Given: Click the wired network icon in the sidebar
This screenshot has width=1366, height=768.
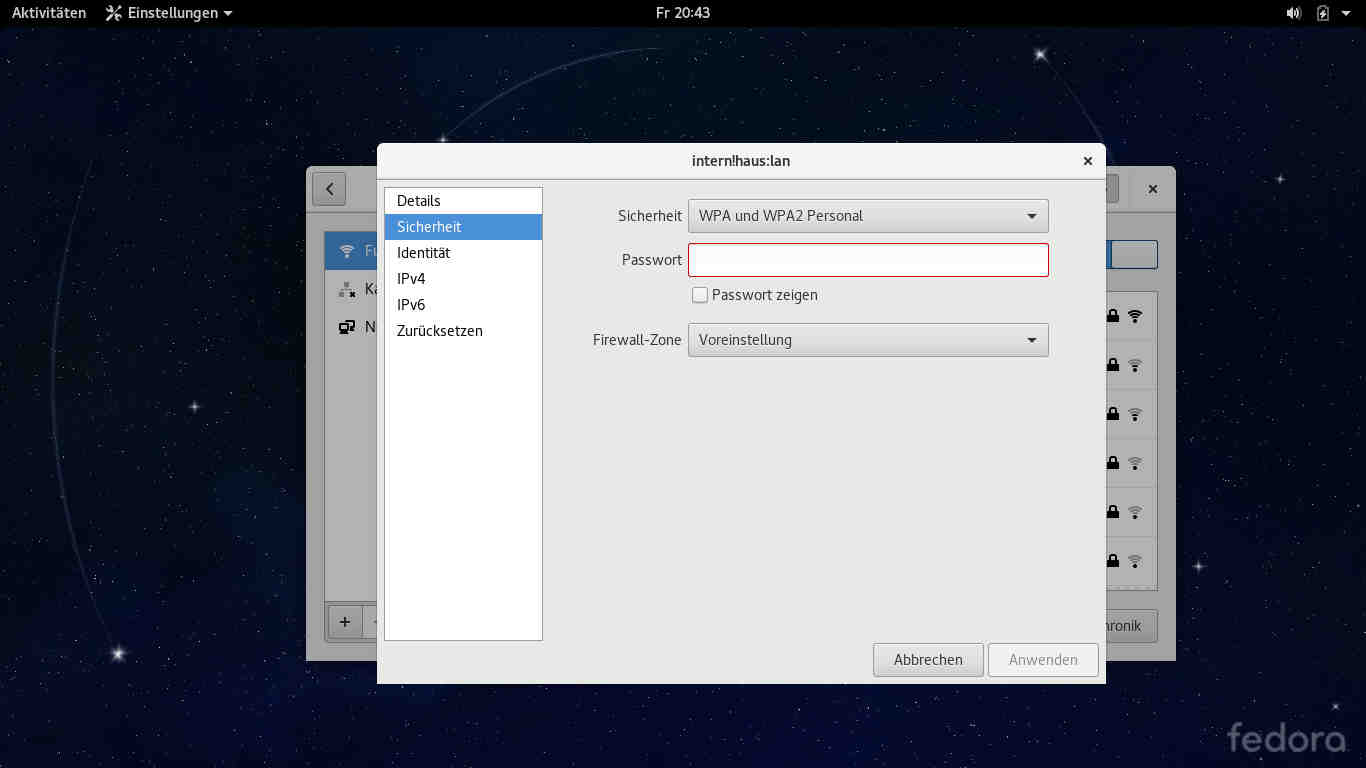Looking at the screenshot, I should click(347, 289).
